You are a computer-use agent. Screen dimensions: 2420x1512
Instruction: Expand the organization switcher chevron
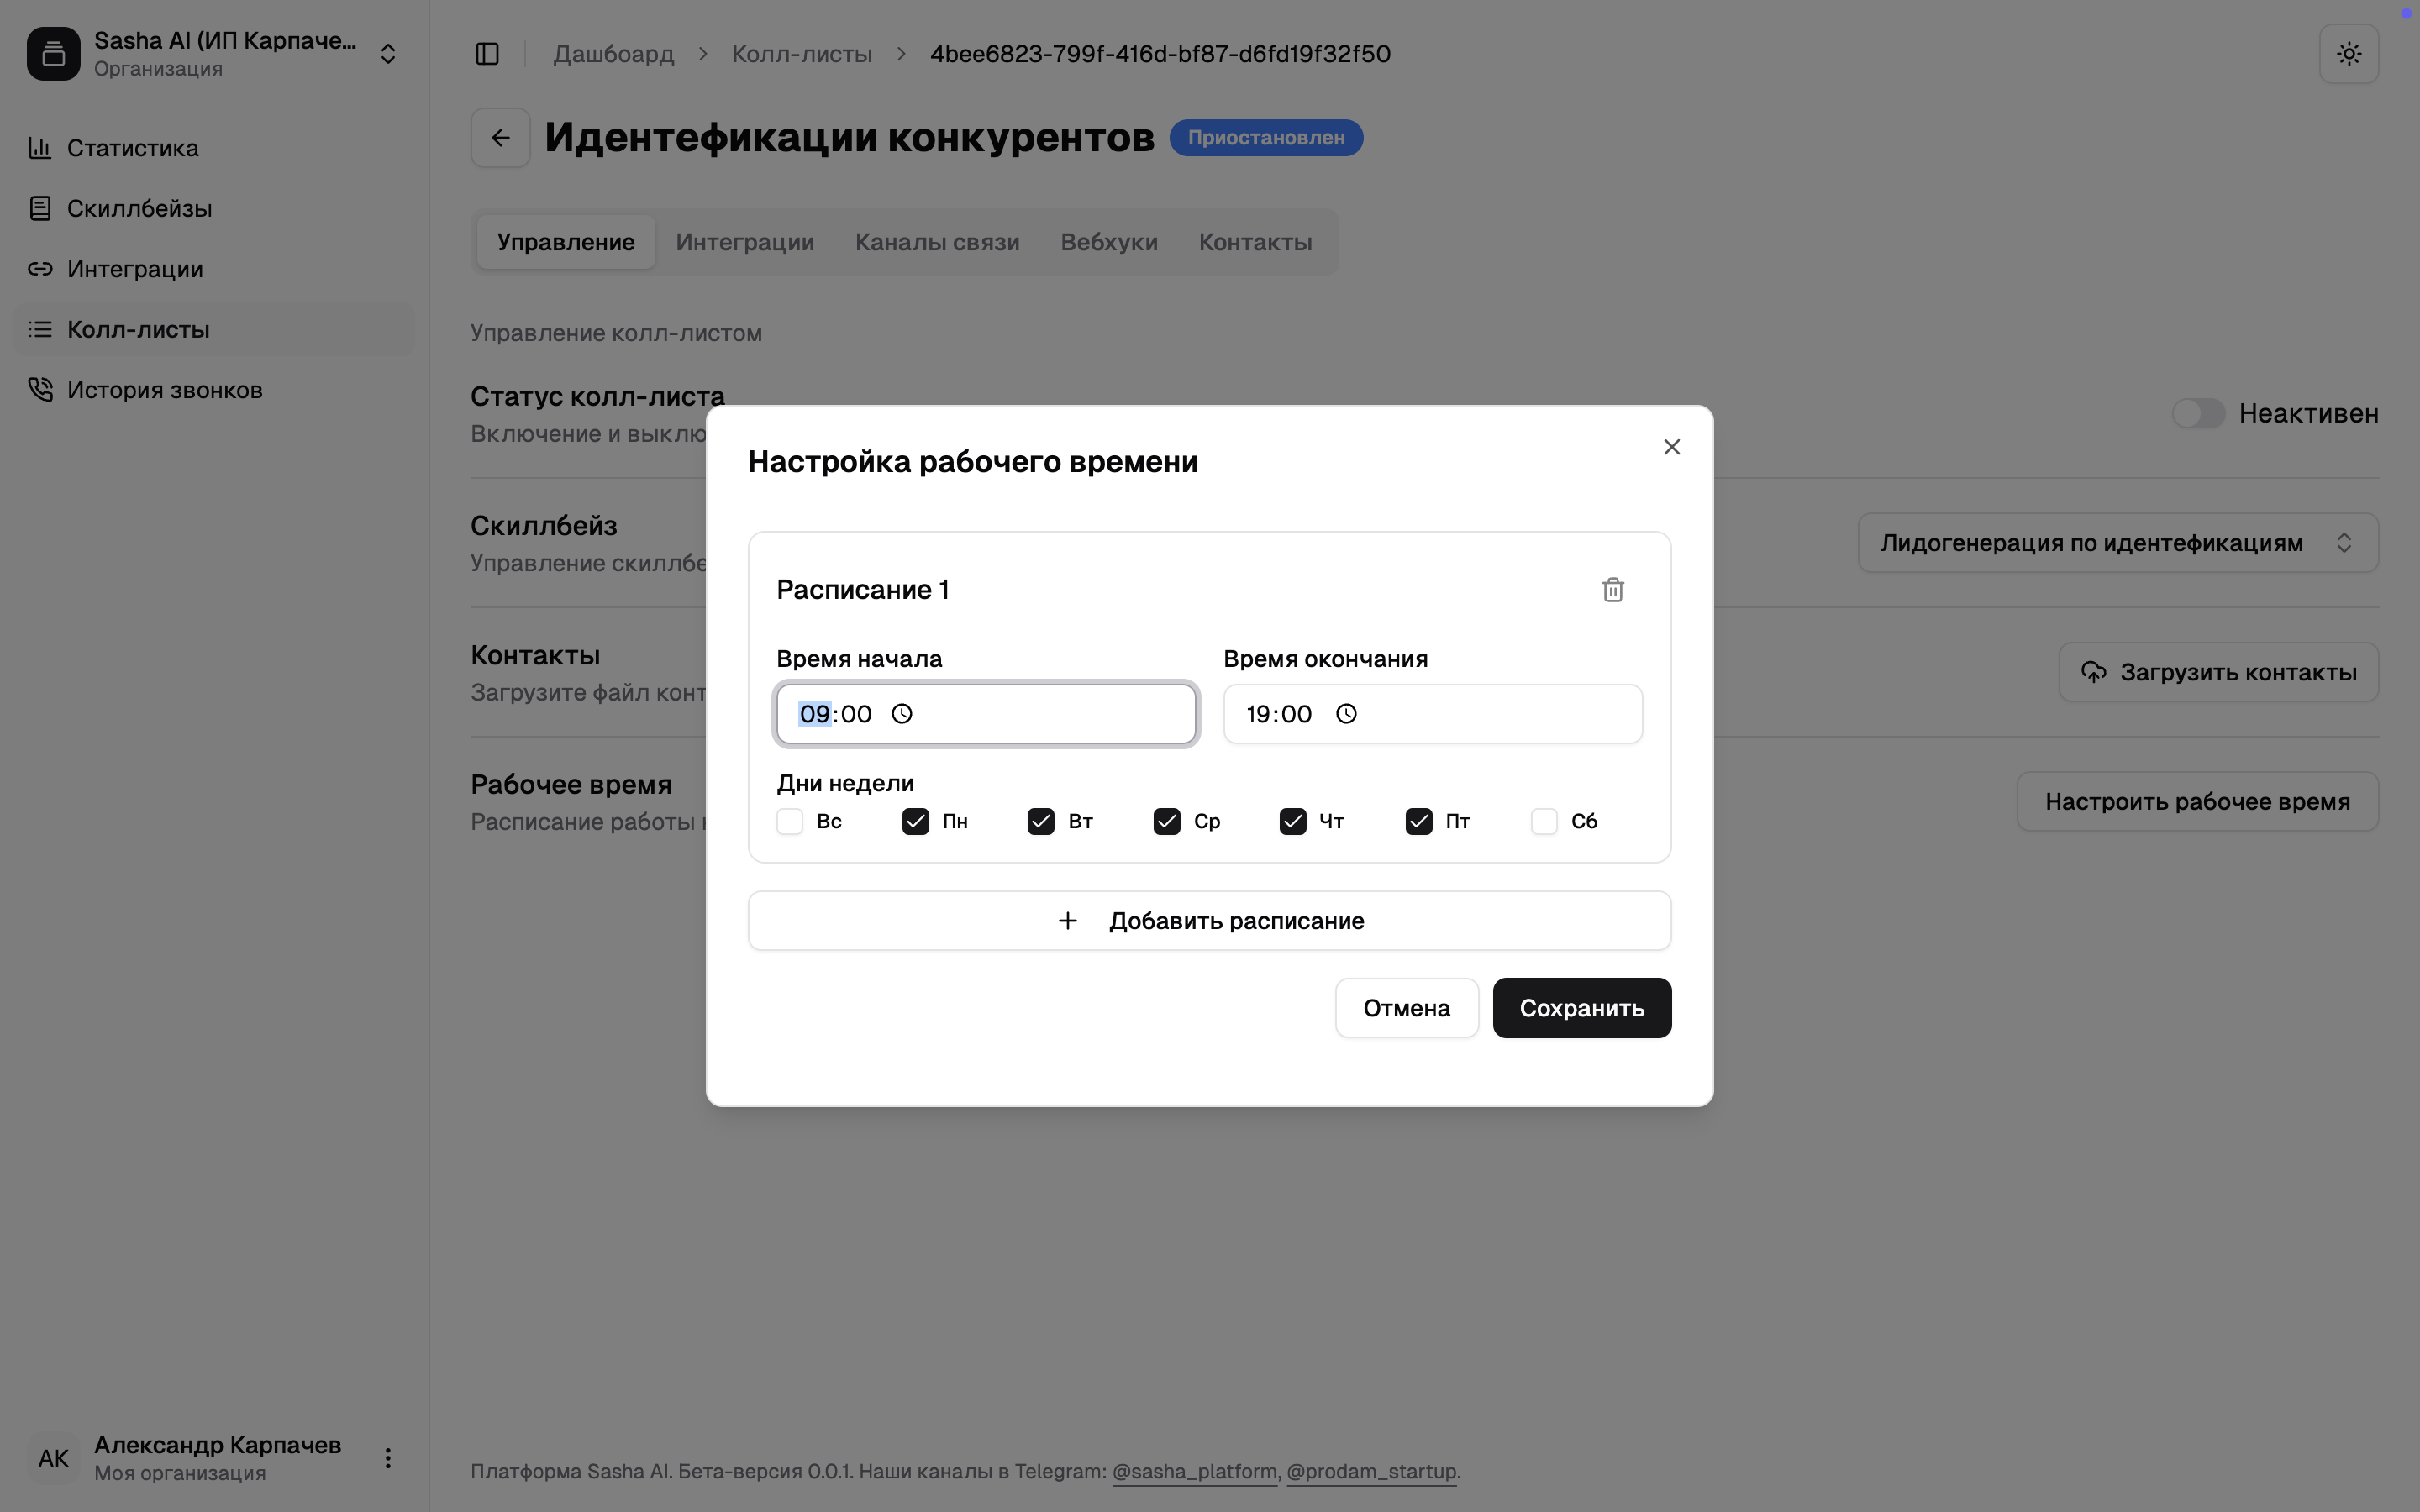[x=388, y=54]
